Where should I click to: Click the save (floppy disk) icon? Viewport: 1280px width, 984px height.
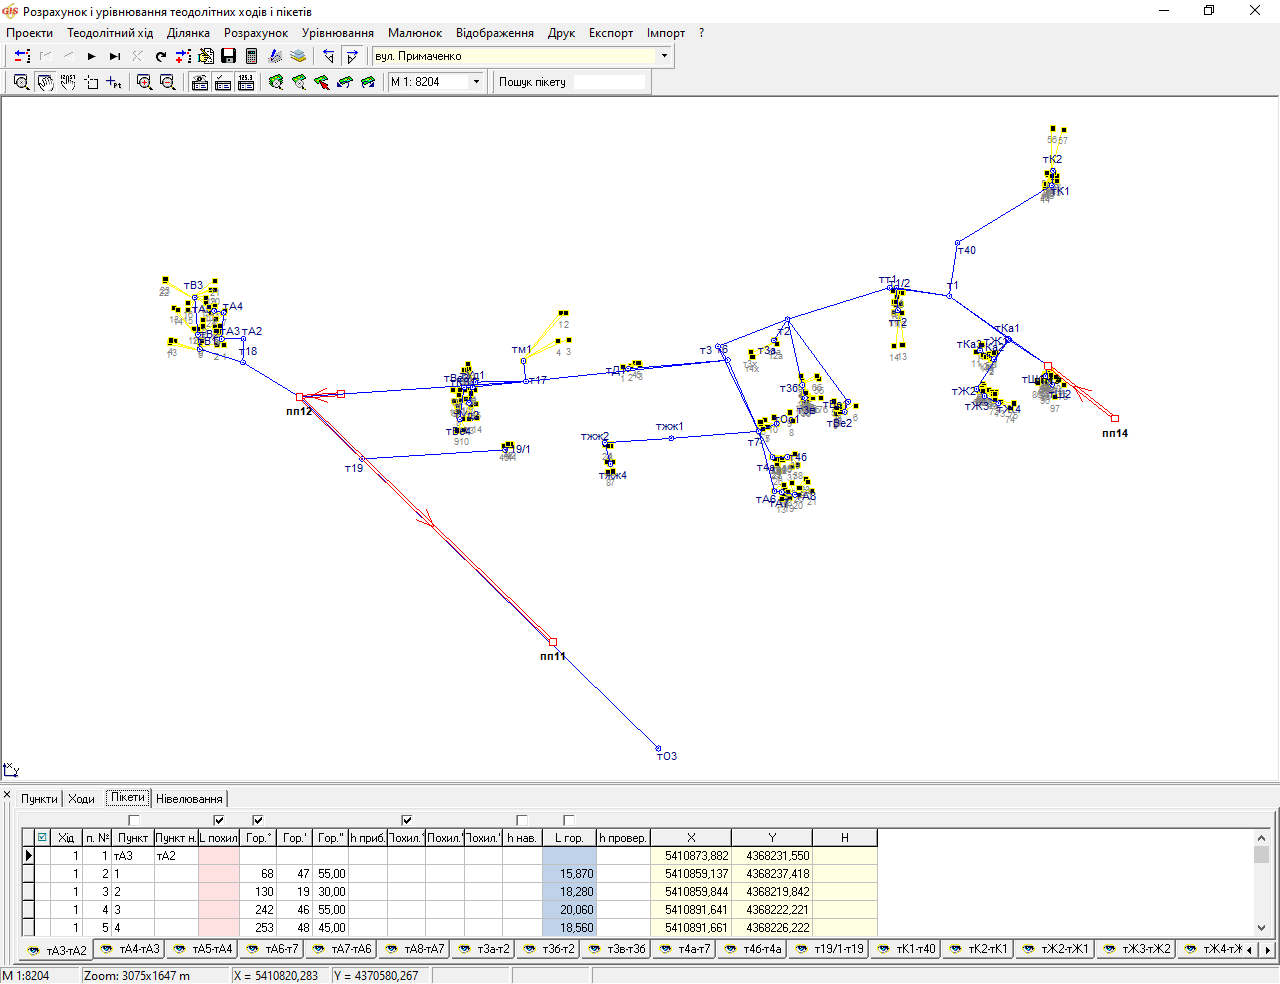tap(229, 56)
